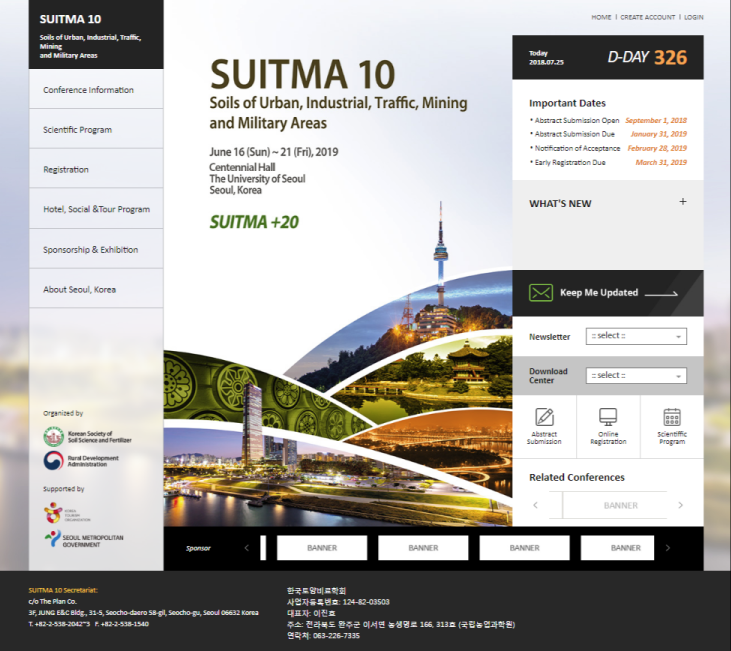Click the Important Dates heading
This screenshot has height=651, width=731.
point(567,103)
